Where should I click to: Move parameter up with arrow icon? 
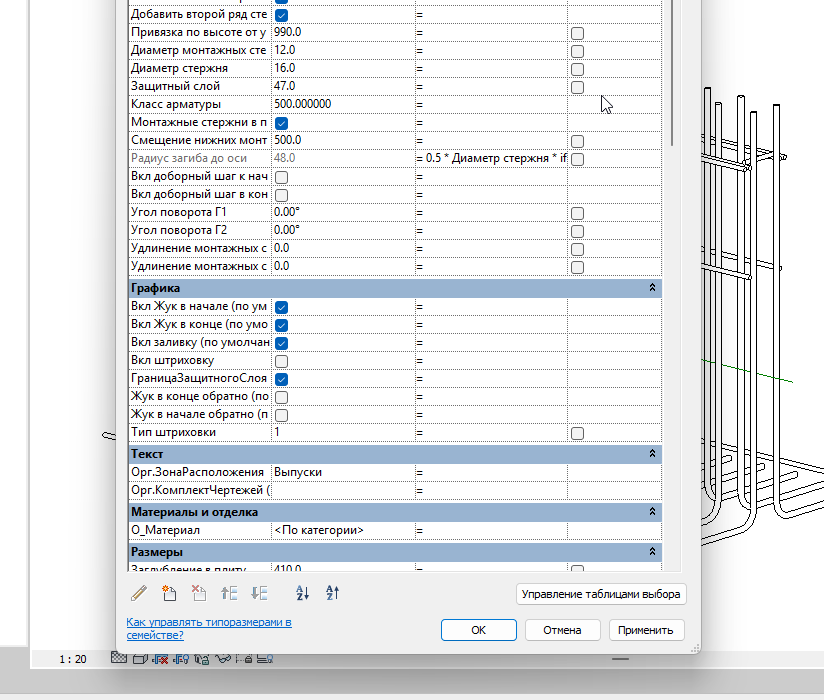point(229,593)
